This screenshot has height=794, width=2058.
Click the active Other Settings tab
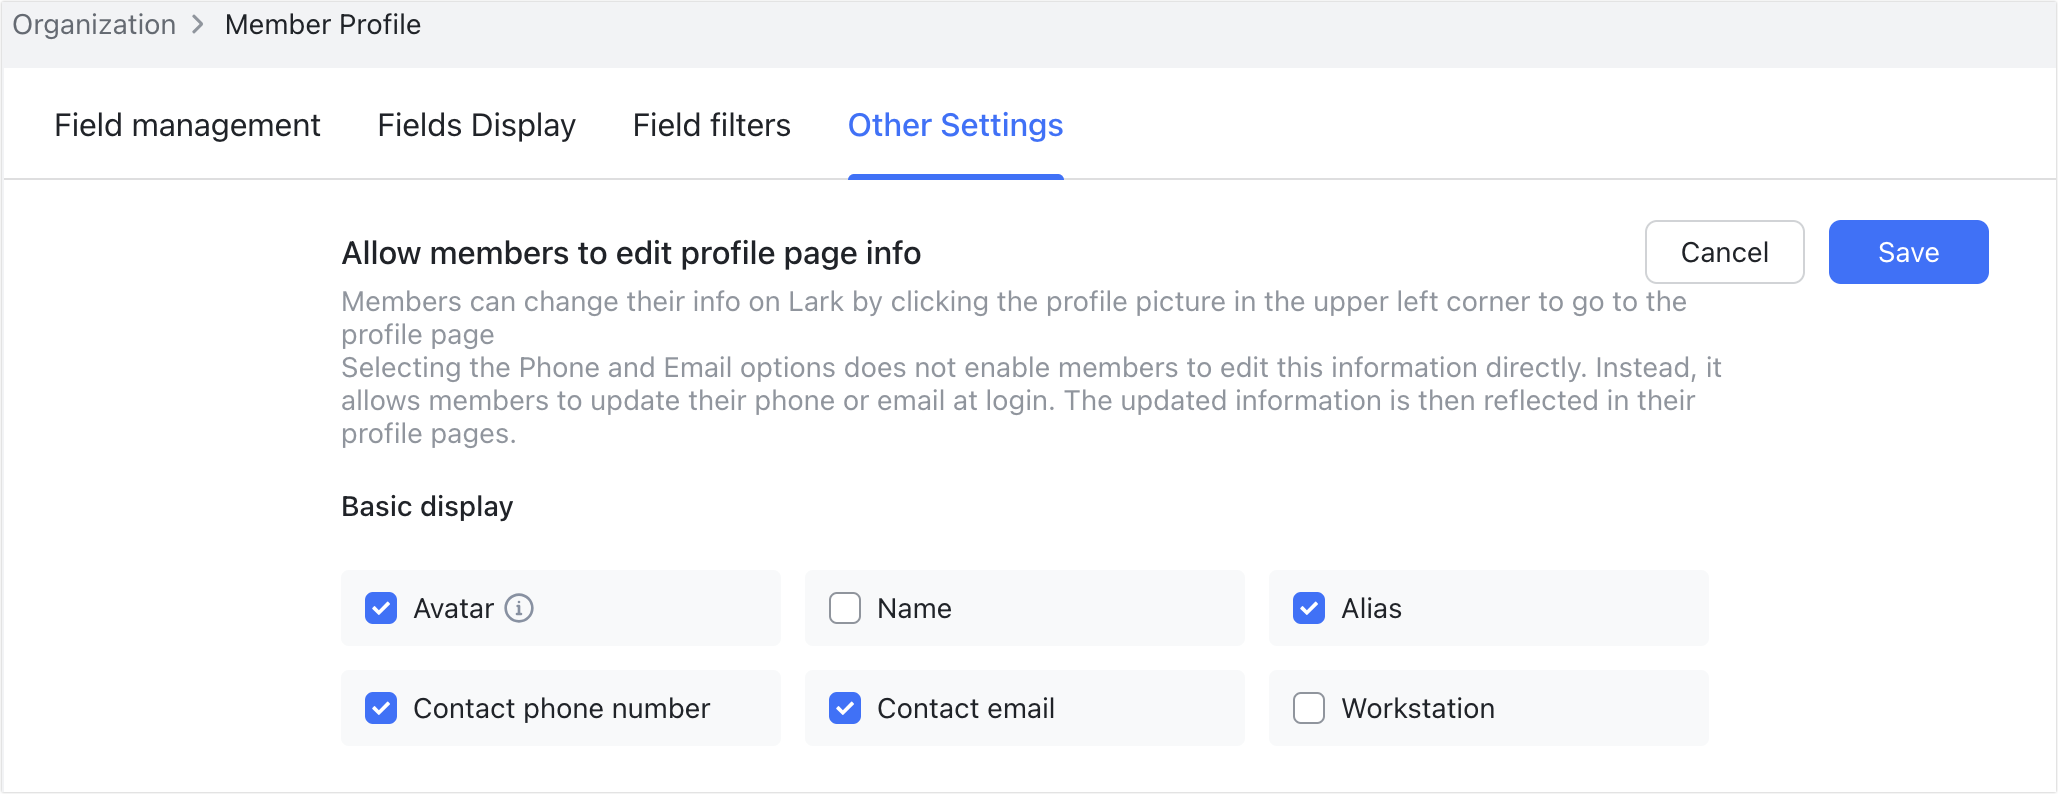[955, 125]
